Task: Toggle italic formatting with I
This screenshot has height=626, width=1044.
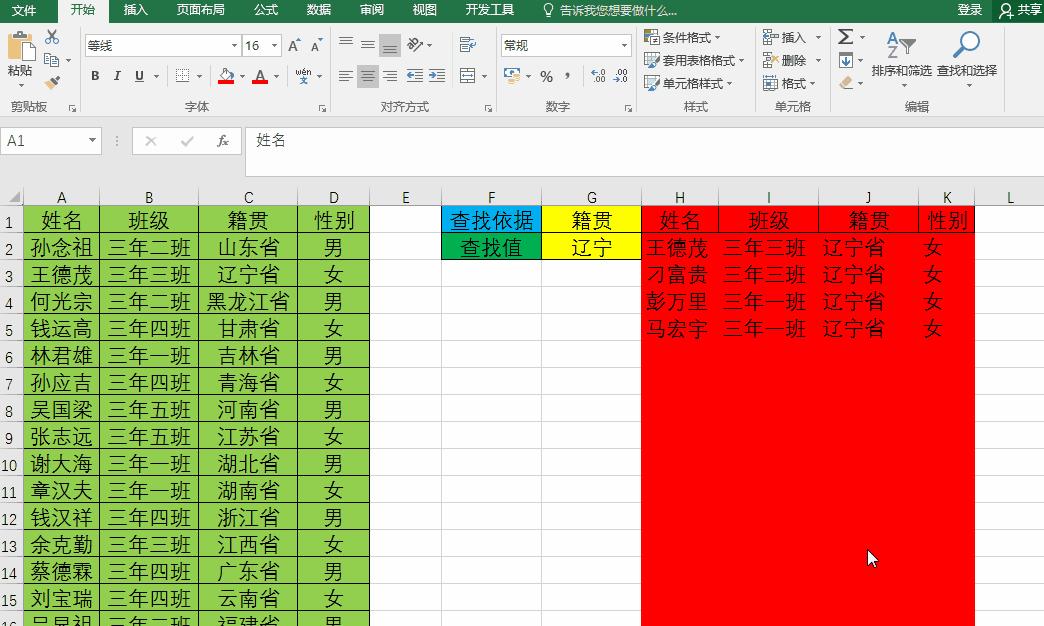Action: 117,74
